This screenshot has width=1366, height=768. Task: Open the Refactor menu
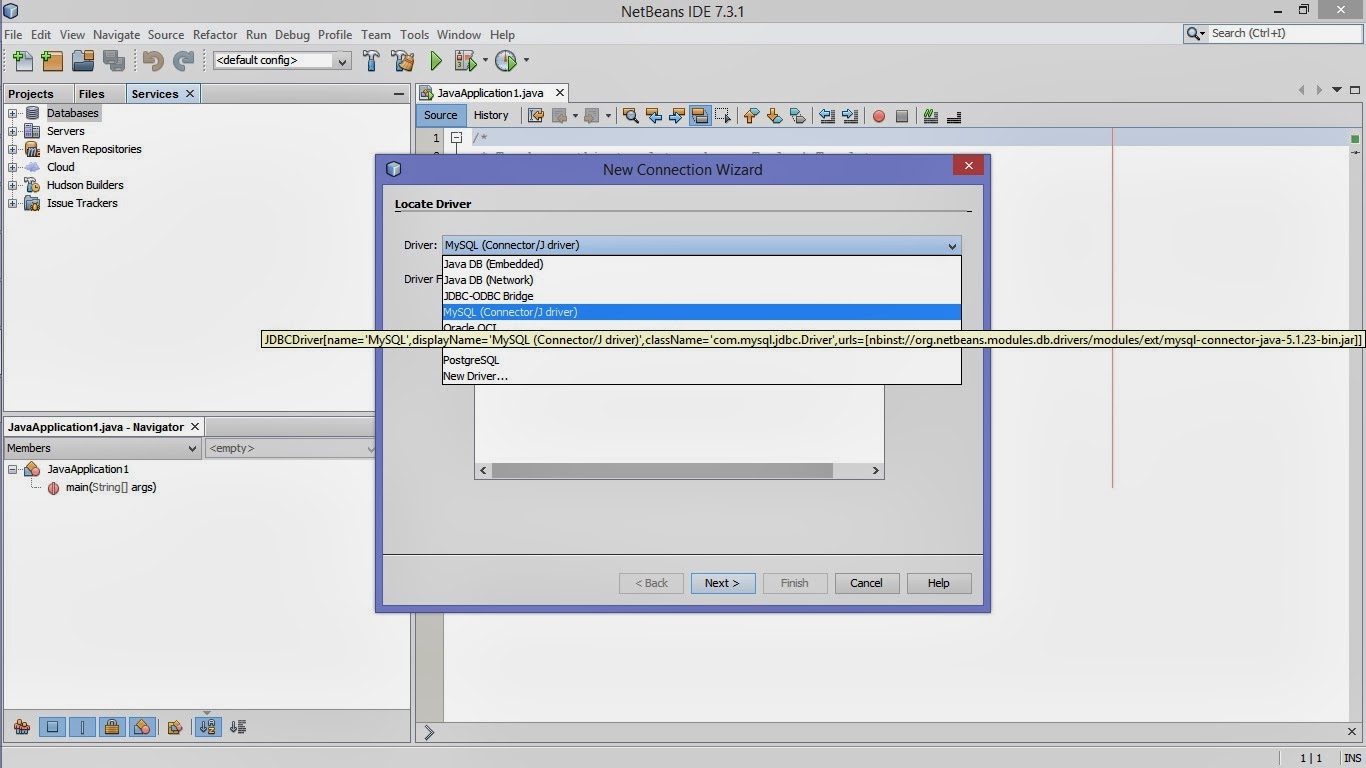[x=215, y=34]
